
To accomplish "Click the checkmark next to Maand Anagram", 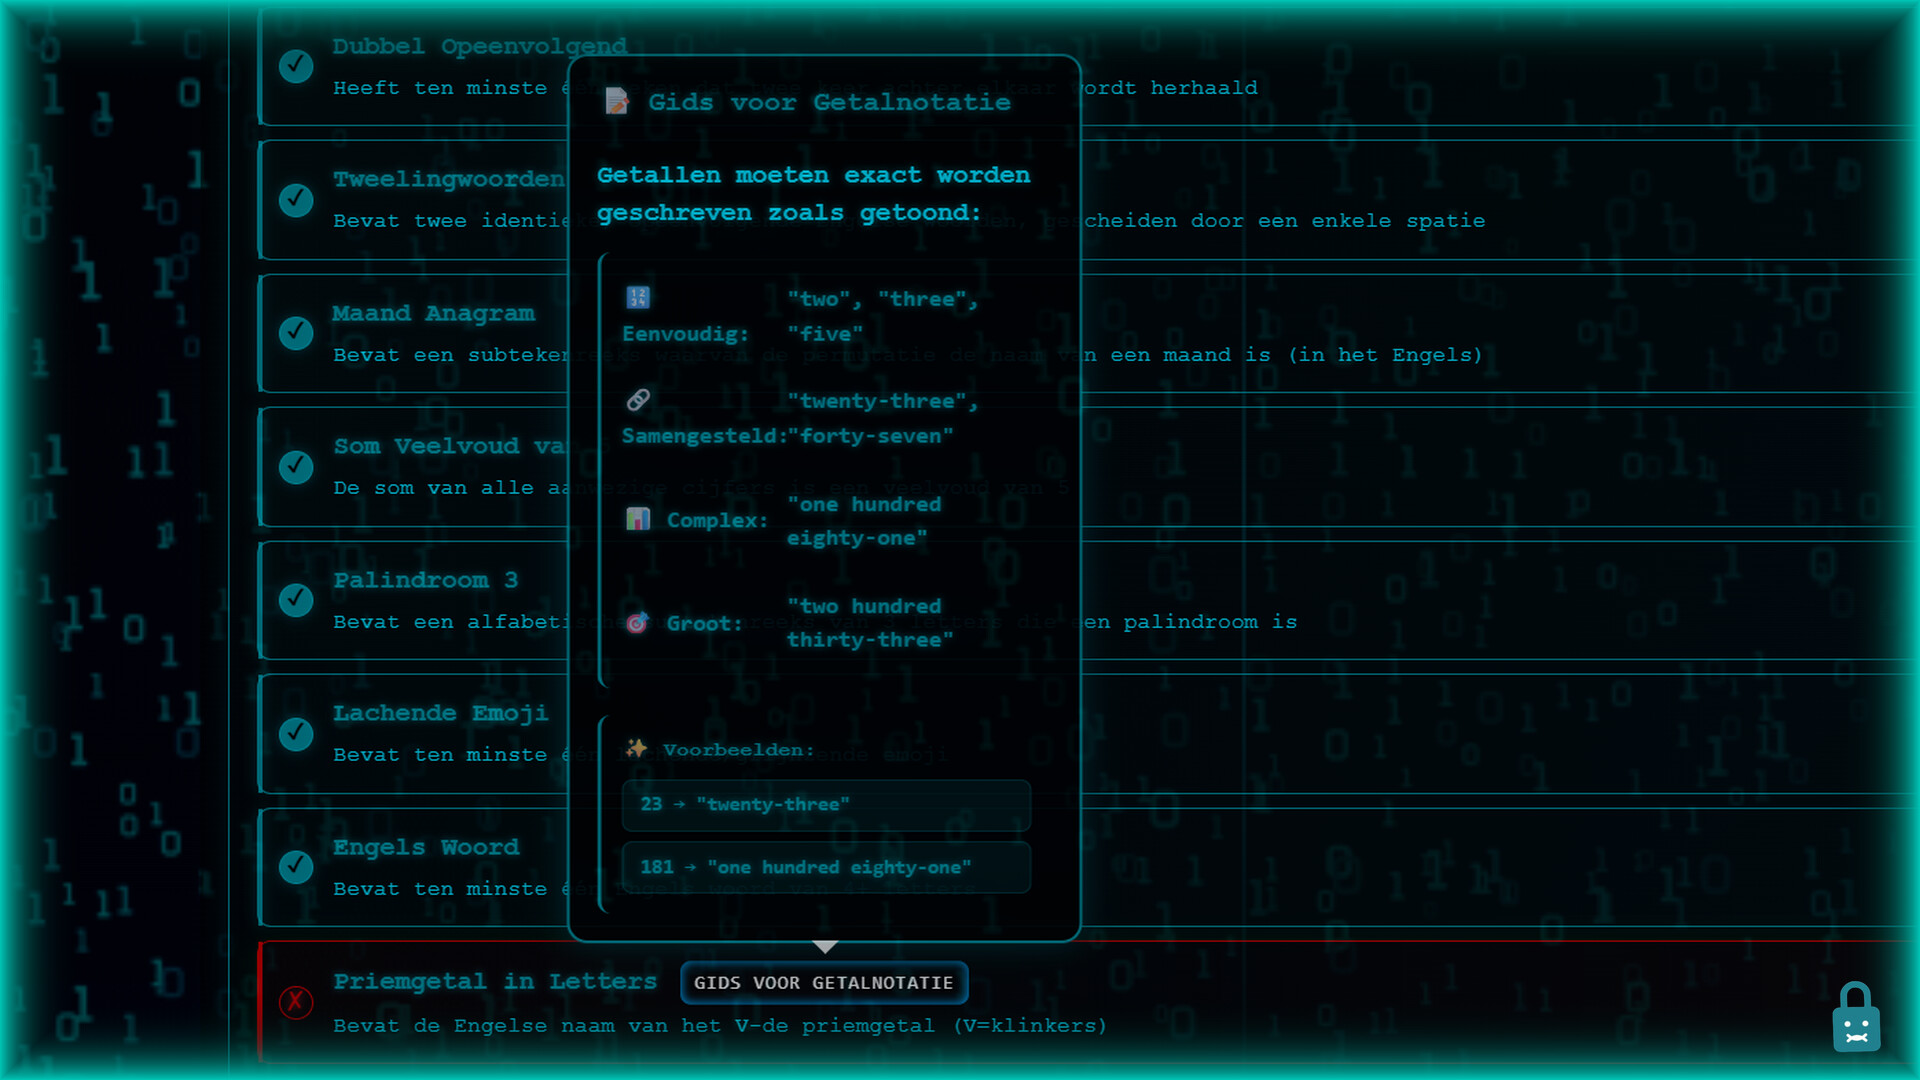I will click(x=296, y=332).
